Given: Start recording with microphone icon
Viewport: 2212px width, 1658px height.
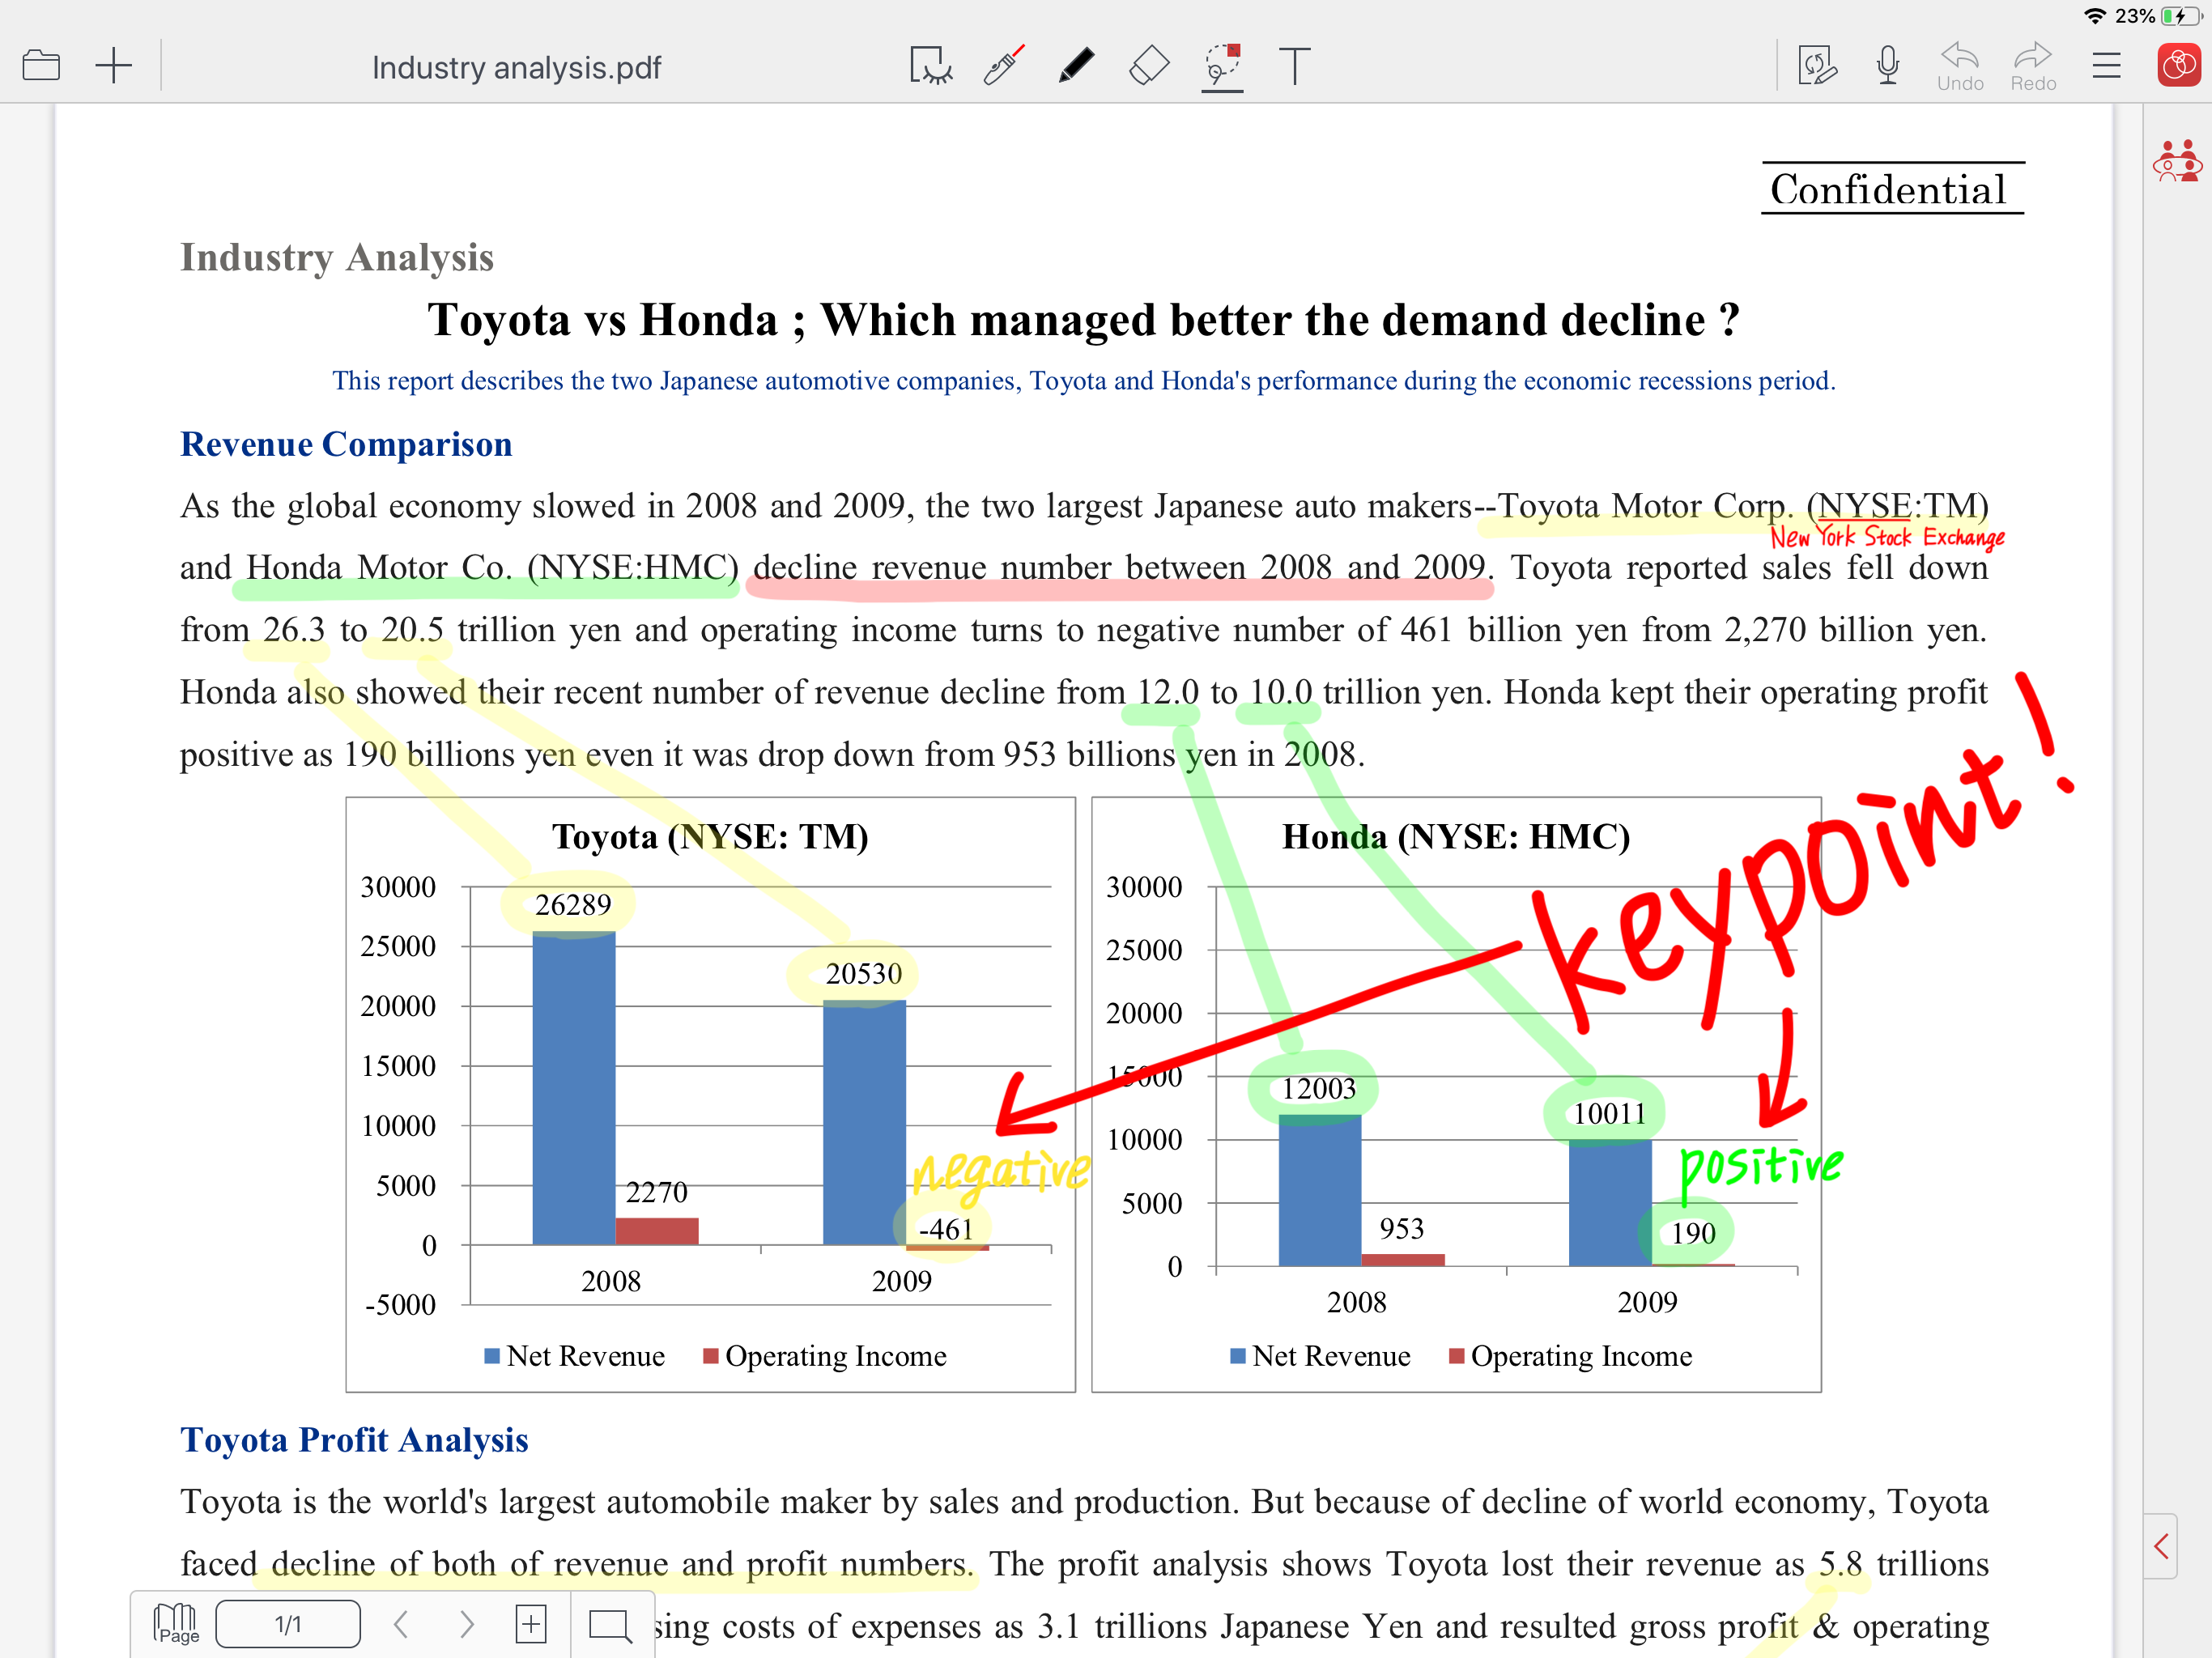Looking at the screenshot, I should 1888,66.
